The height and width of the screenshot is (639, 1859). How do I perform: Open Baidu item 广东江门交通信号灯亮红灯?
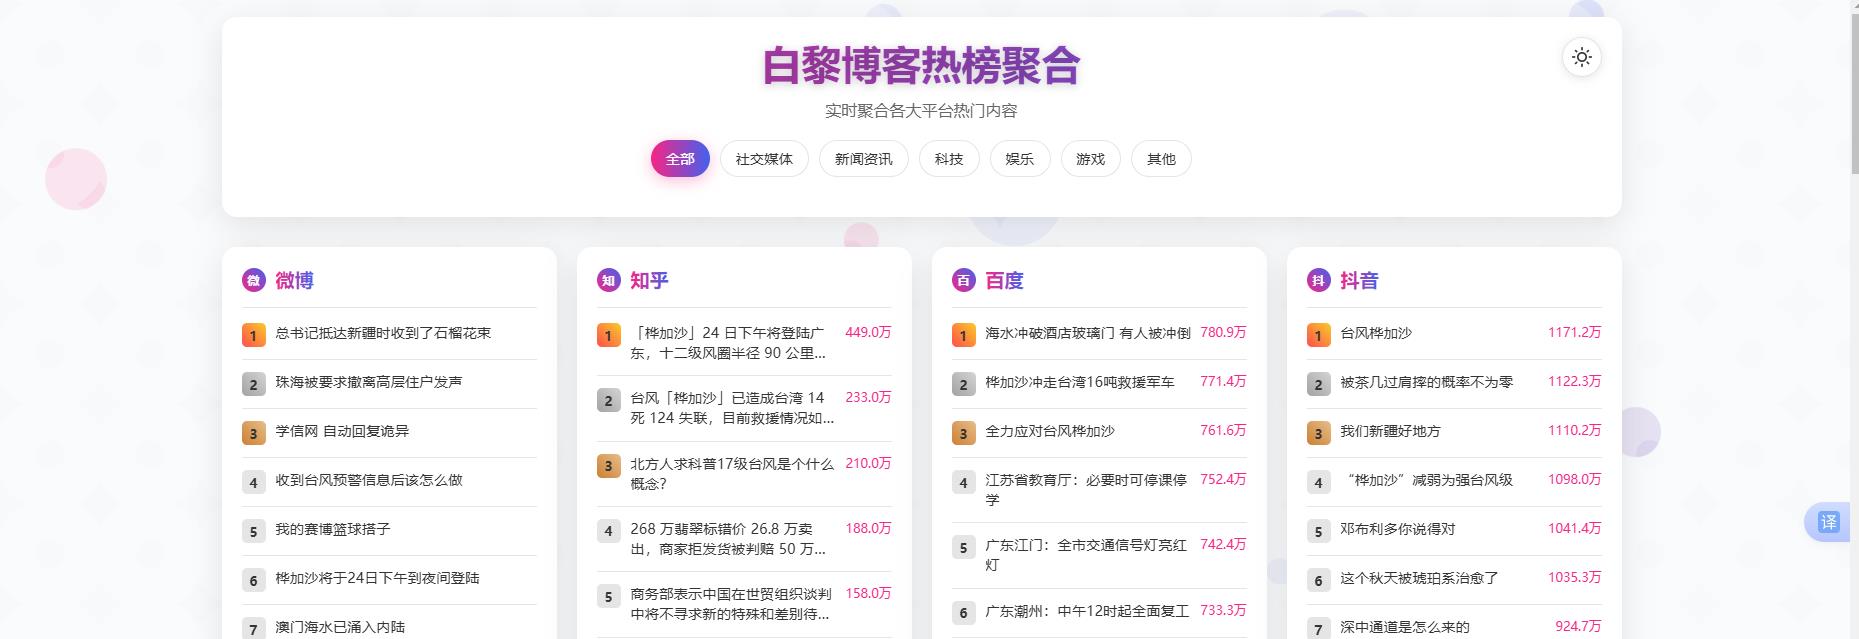click(1087, 555)
